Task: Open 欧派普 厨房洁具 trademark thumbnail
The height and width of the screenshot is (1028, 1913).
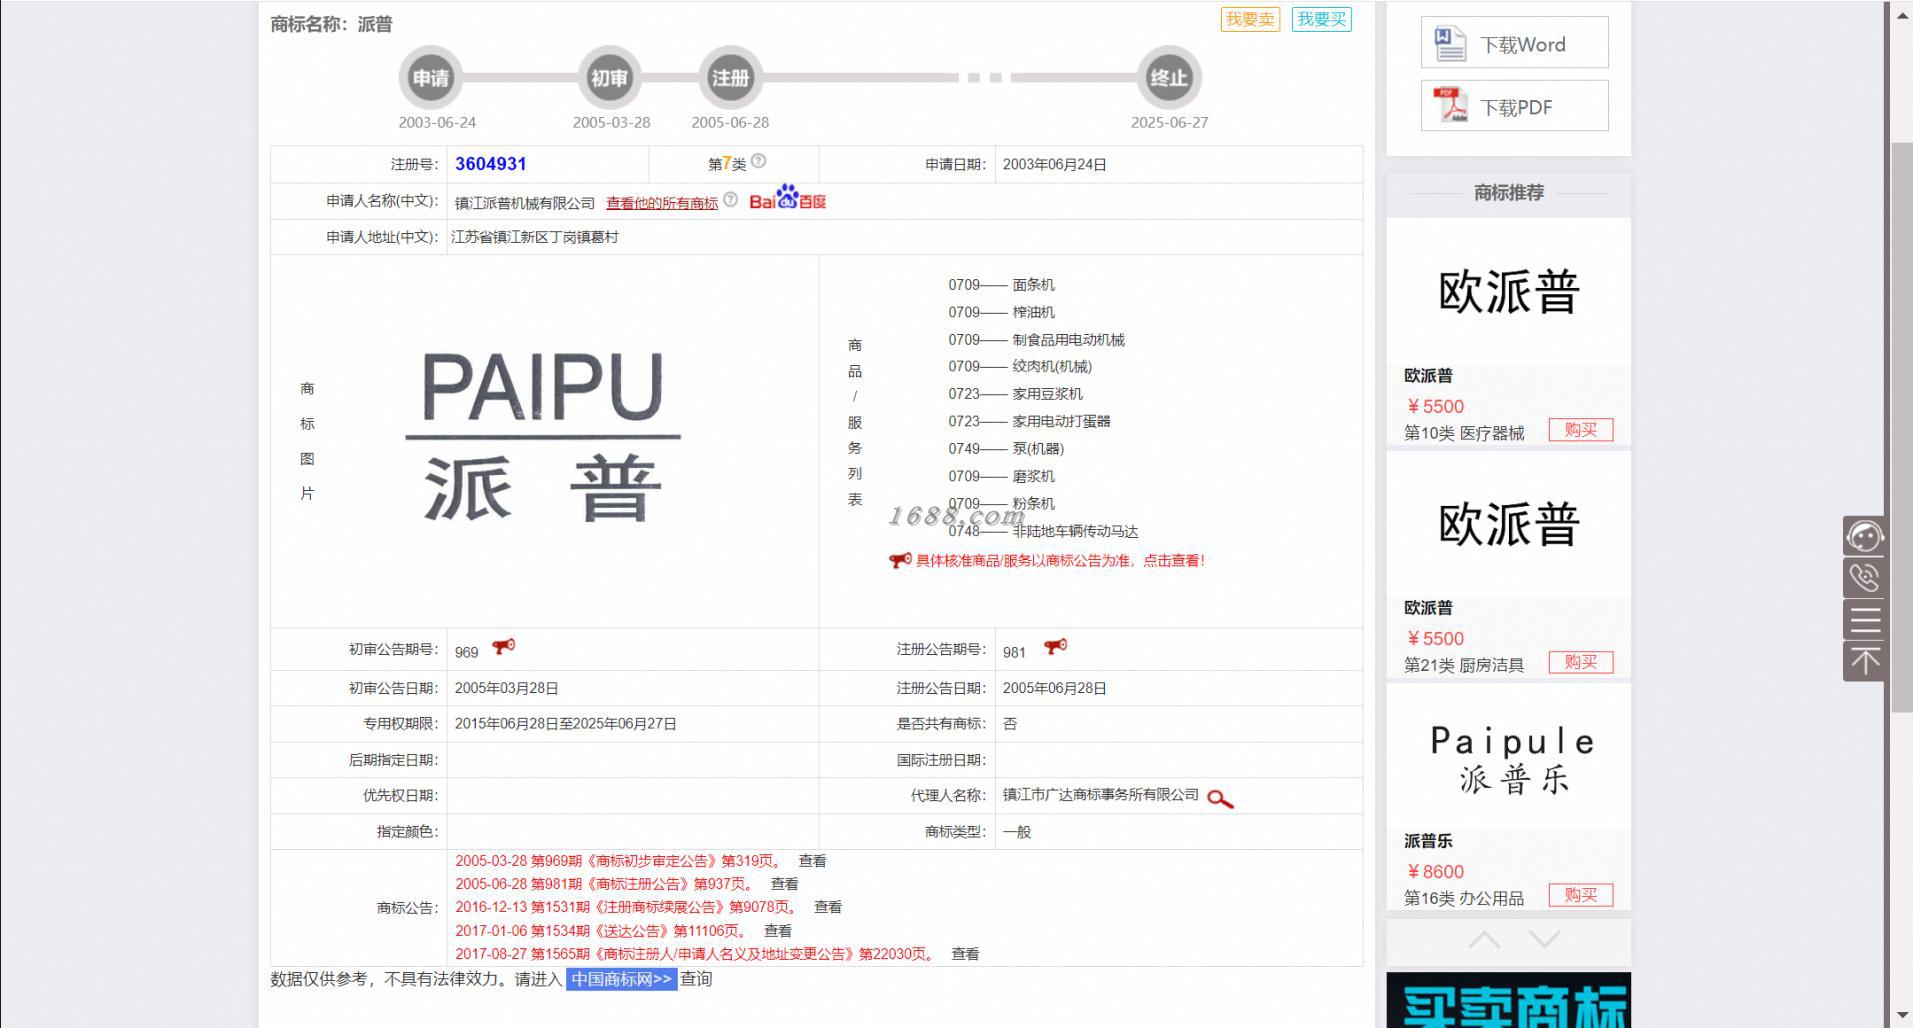Action: click(x=1508, y=524)
